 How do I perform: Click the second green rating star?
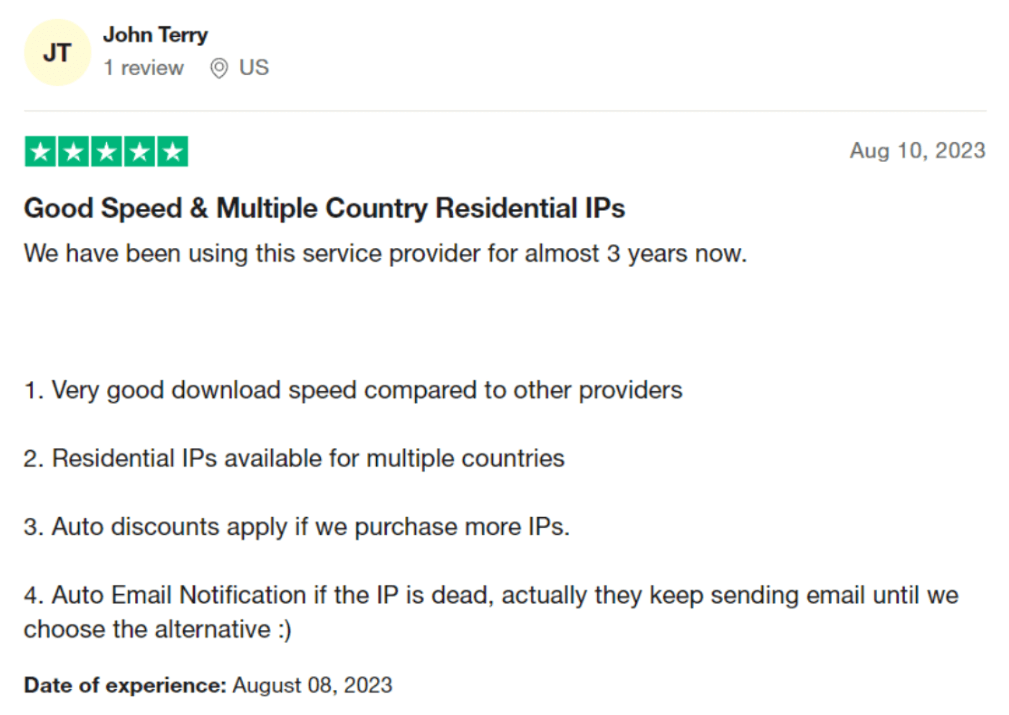(73, 152)
